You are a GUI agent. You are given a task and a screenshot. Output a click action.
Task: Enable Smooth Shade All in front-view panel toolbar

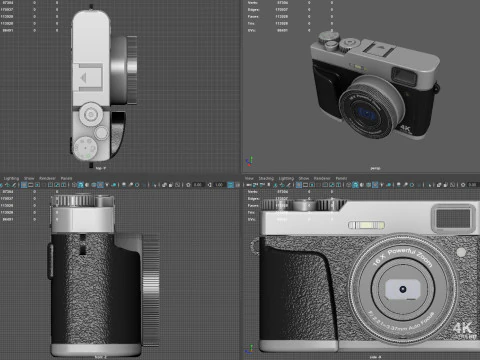tap(355, 185)
